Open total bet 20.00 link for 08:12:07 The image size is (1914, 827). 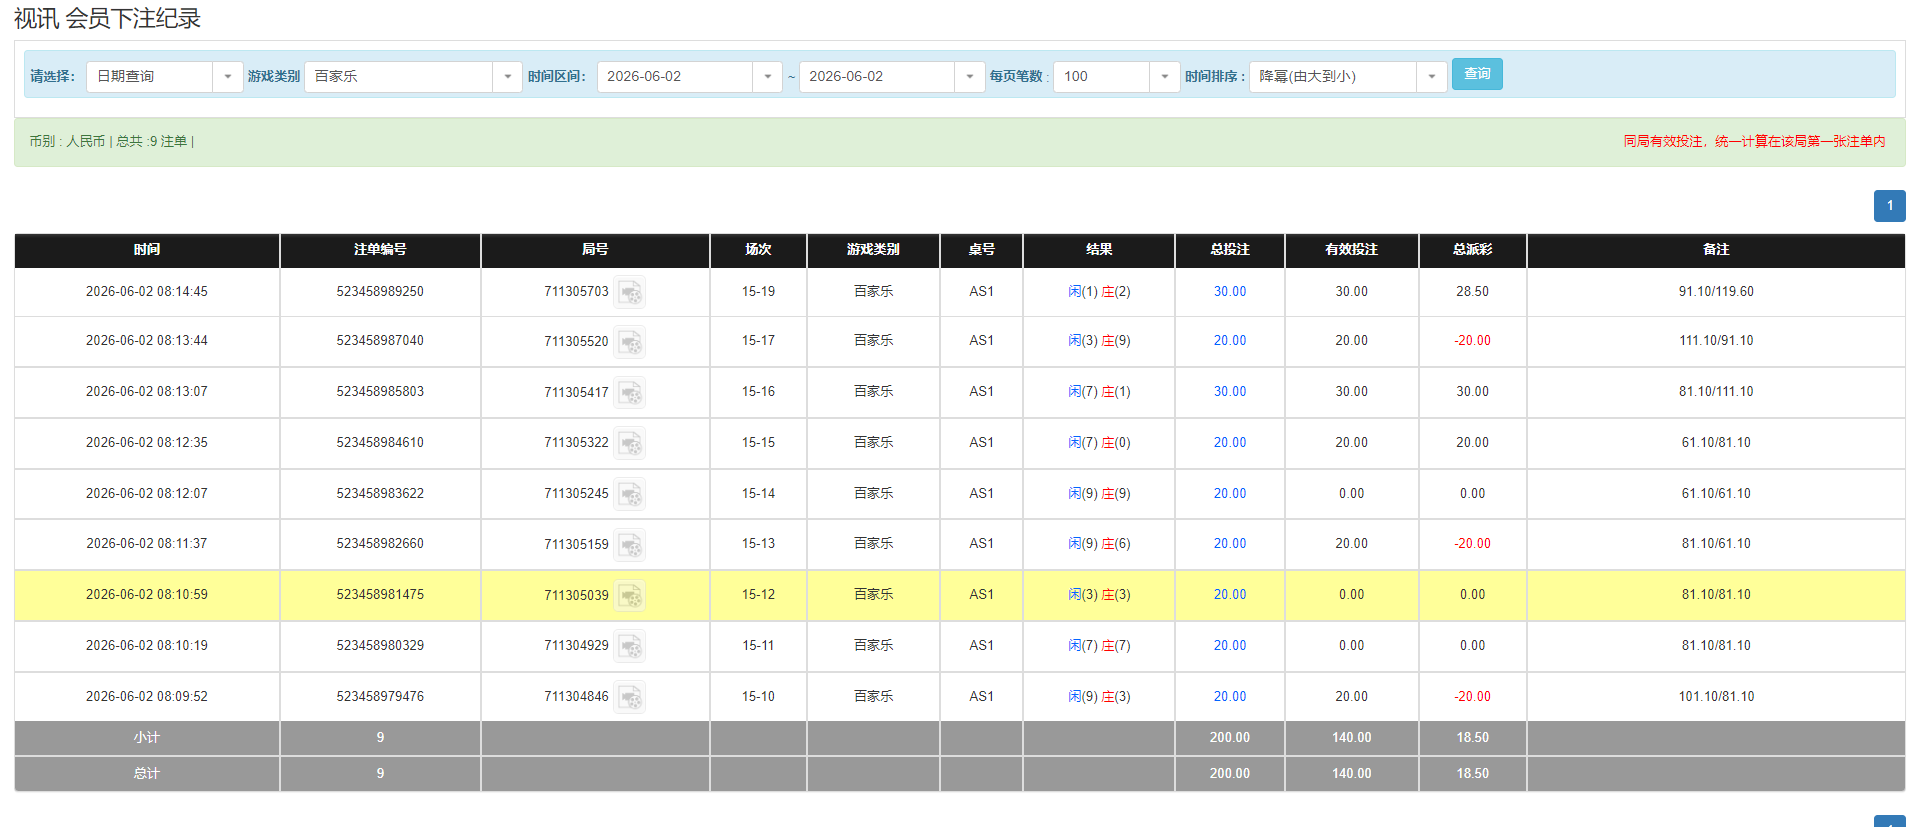click(1229, 493)
